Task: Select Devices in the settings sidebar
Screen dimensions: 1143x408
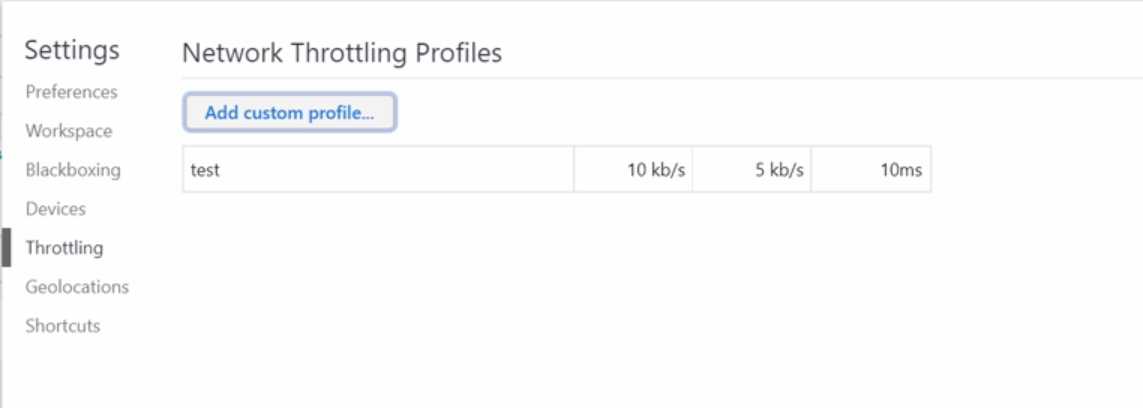Action: click(x=55, y=209)
